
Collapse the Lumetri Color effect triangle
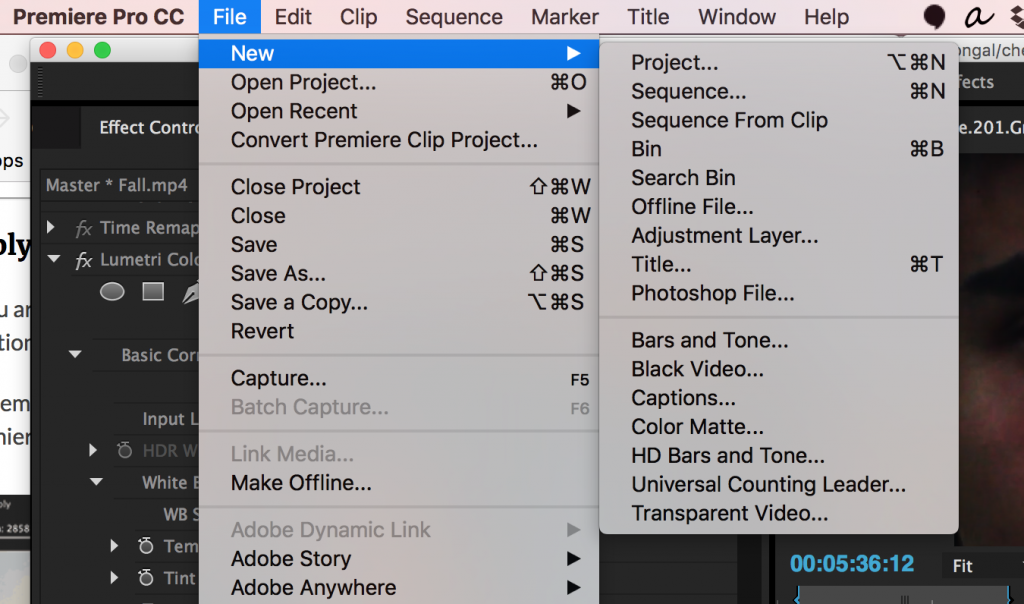click(x=54, y=259)
